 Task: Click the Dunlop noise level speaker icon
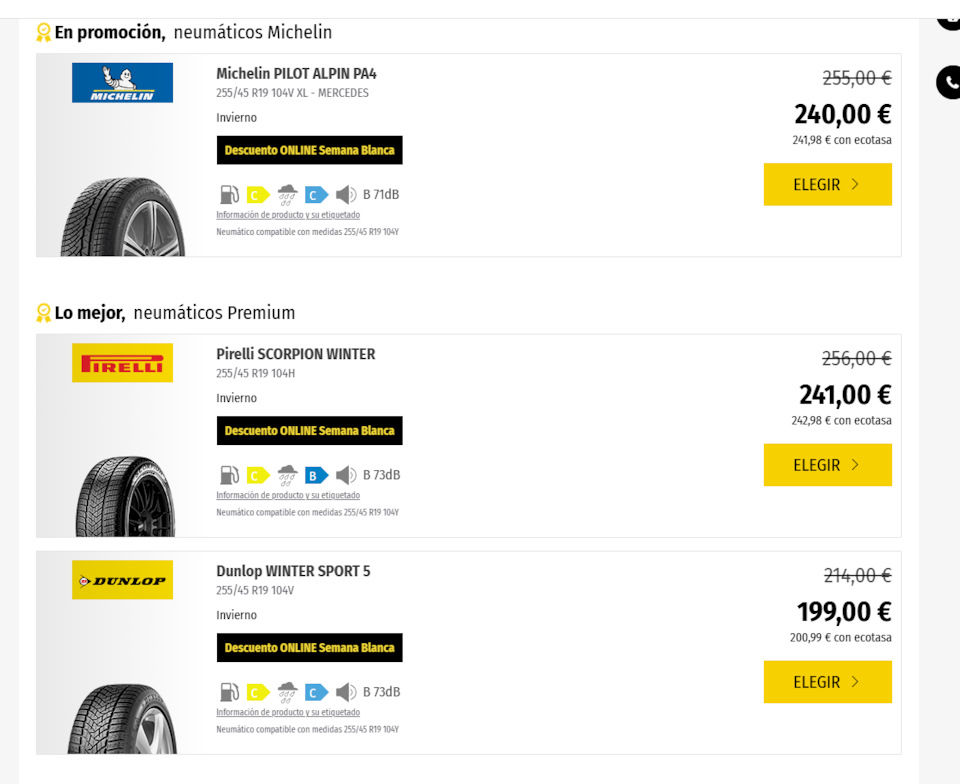coord(346,691)
